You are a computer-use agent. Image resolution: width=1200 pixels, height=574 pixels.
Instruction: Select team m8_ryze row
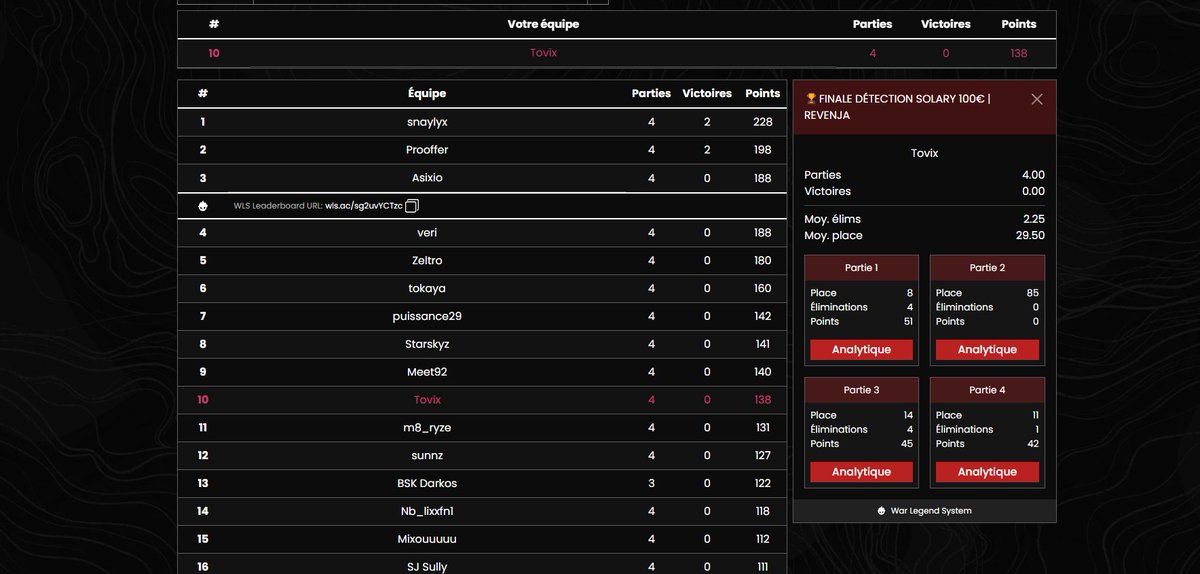pos(482,428)
